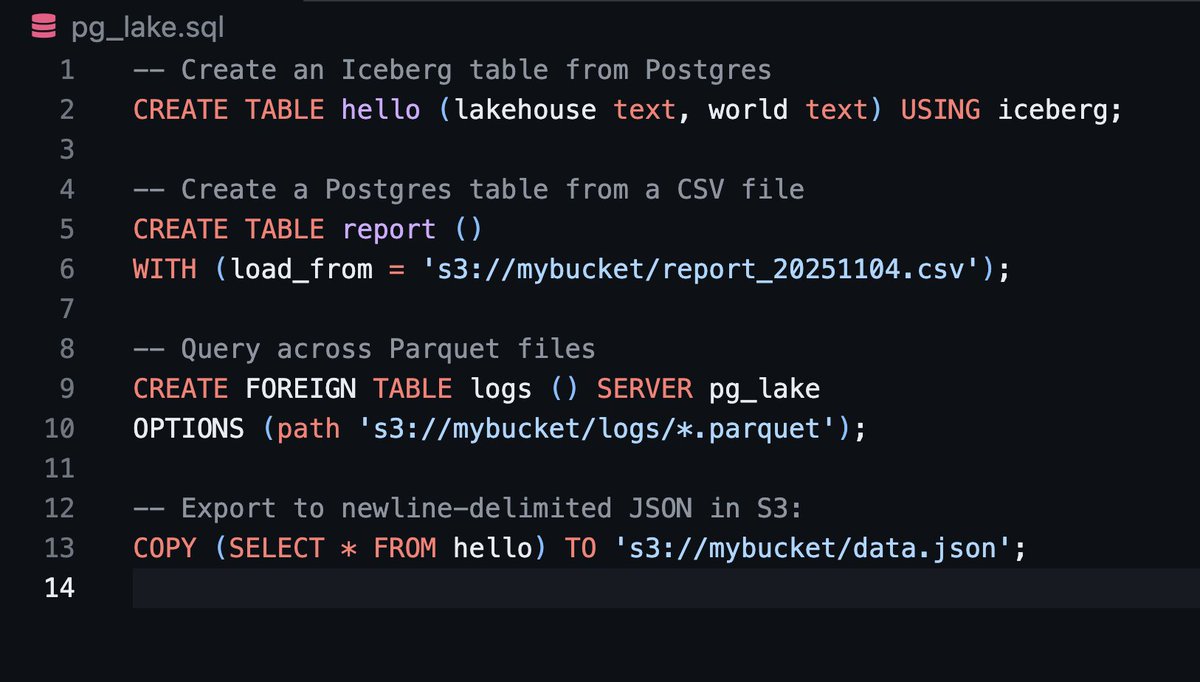Screen dimensions: 1200x682
Task: Click line number 14 in the gutter
Action: coord(59,588)
